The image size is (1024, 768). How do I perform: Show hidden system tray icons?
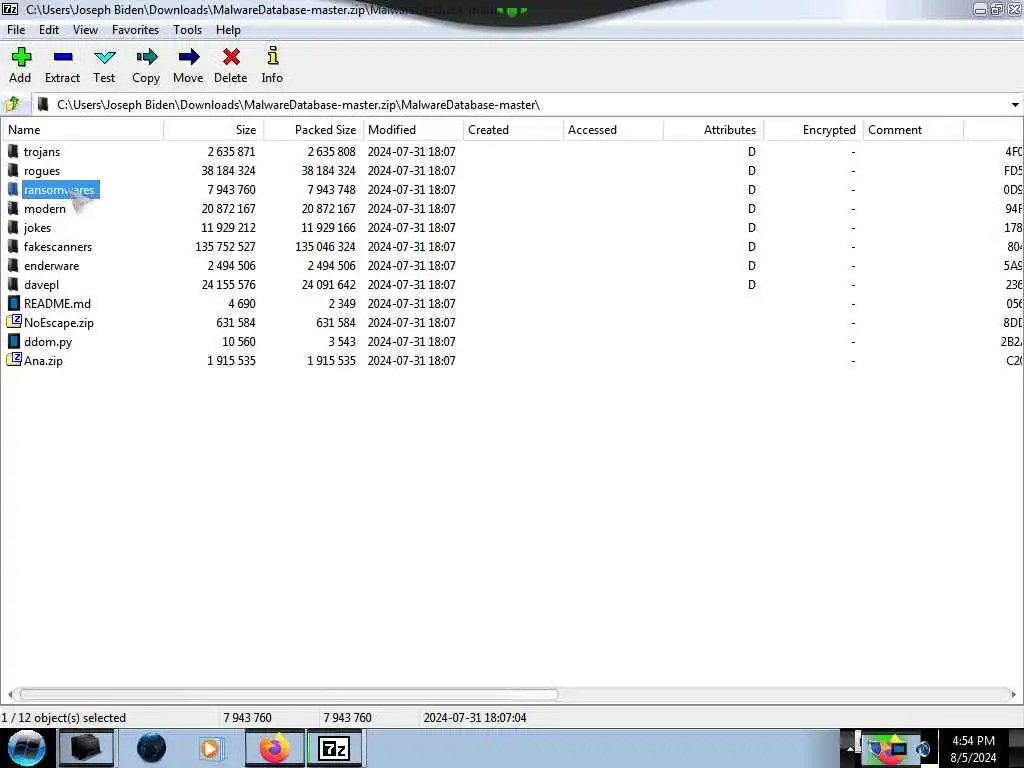[x=850, y=748]
